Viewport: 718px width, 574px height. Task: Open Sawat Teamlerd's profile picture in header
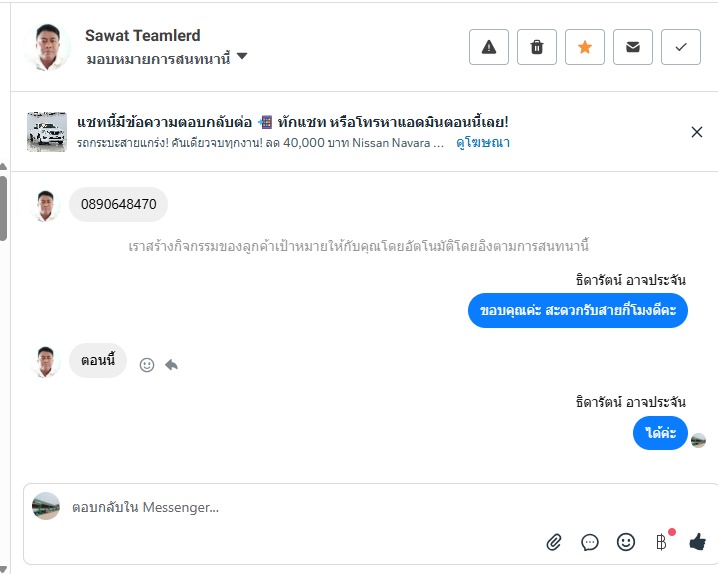(x=47, y=47)
